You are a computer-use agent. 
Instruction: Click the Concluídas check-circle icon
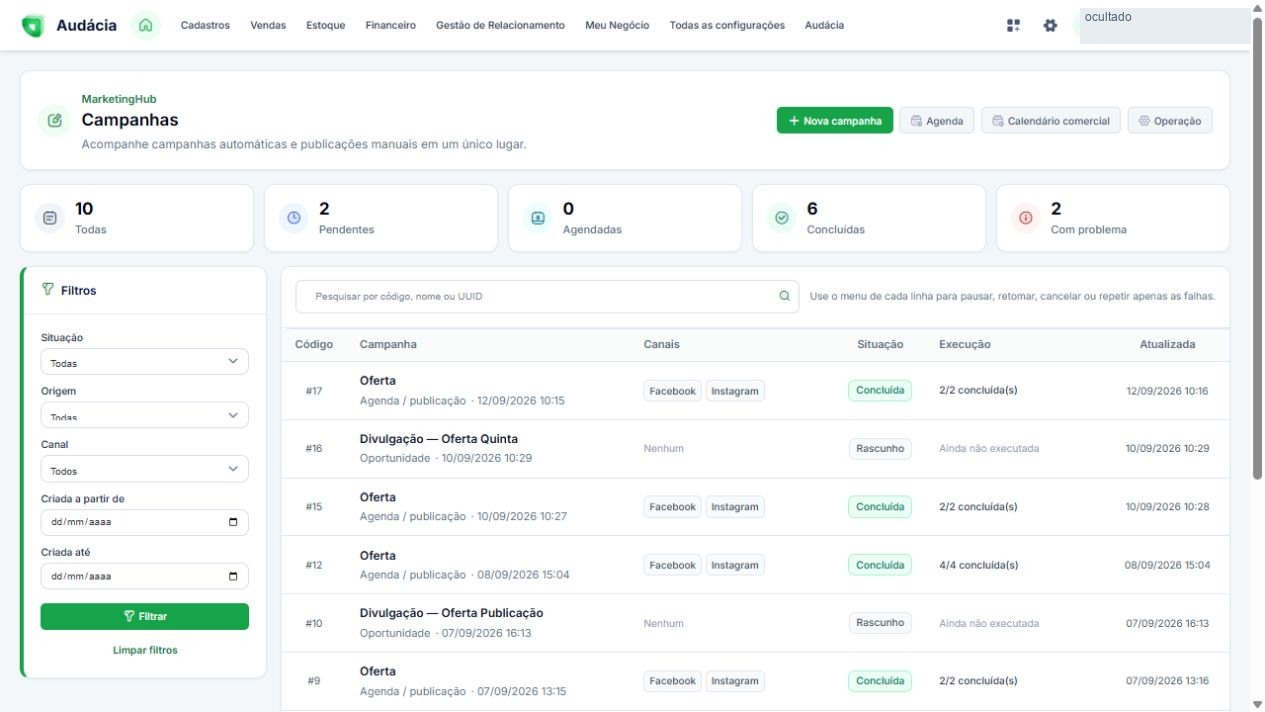tap(782, 218)
